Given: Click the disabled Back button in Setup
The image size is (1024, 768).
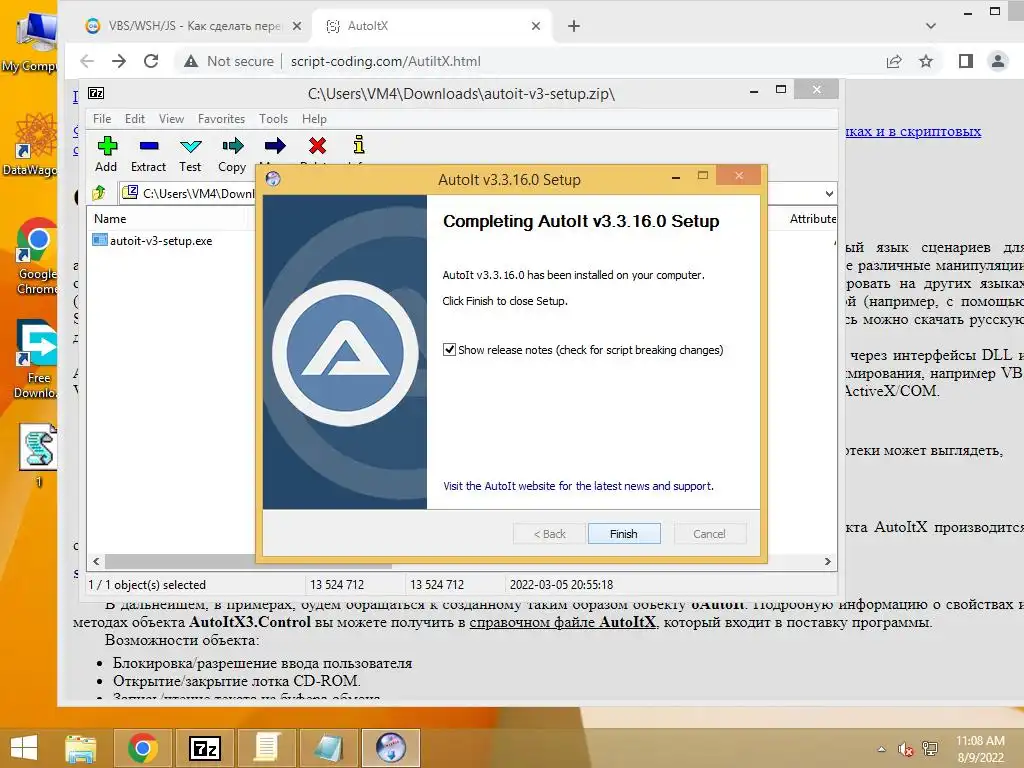Looking at the screenshot, I should (x=549, y=534).
